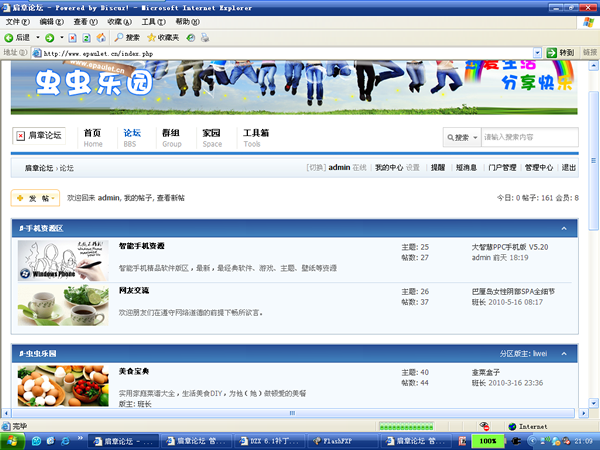Click the Refresh page icon
The image size is (600, 450).
[86, 38]
